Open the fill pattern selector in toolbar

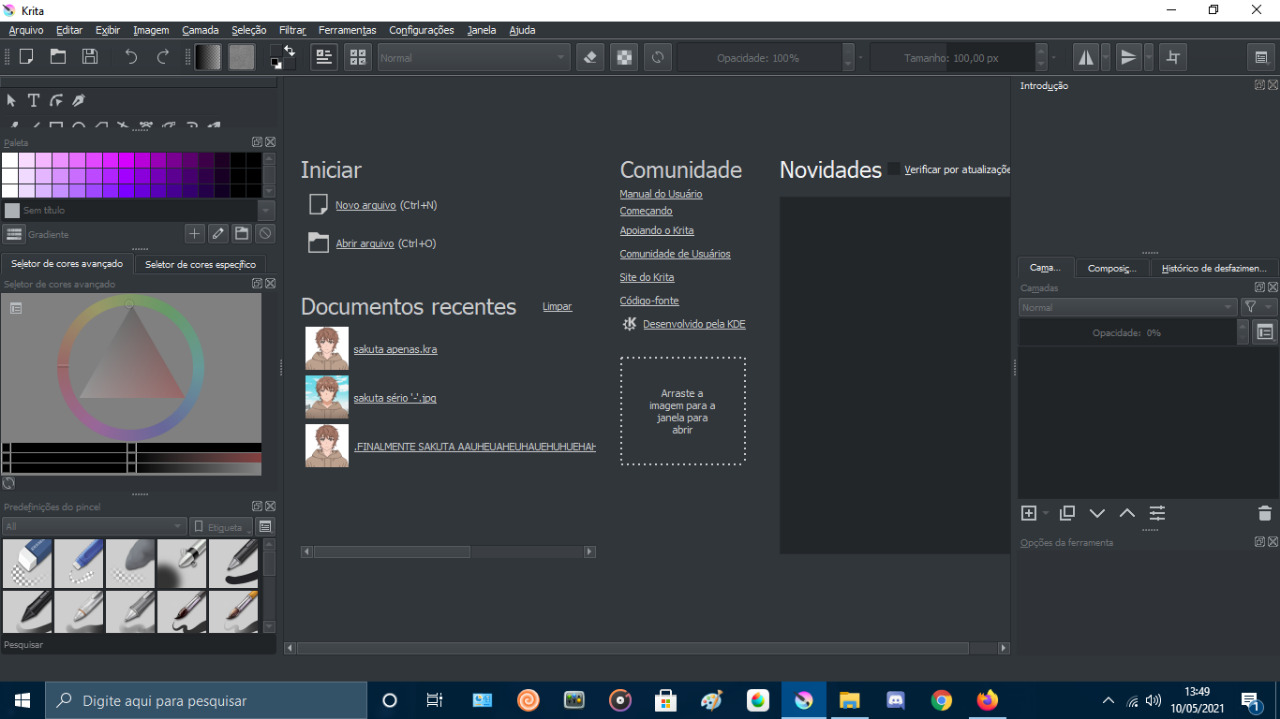click(241, 57)
